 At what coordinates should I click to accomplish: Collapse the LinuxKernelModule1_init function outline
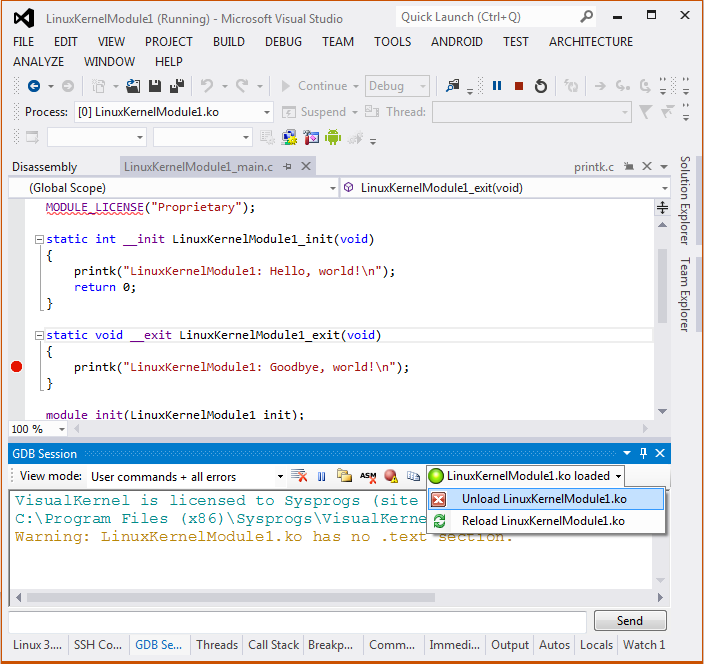click(x=39, y=240)
